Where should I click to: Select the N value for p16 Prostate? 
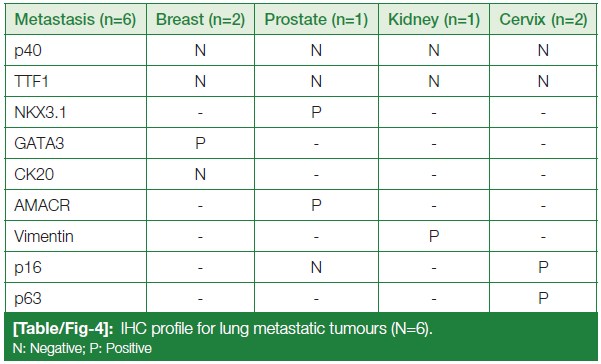coord(316,267)
